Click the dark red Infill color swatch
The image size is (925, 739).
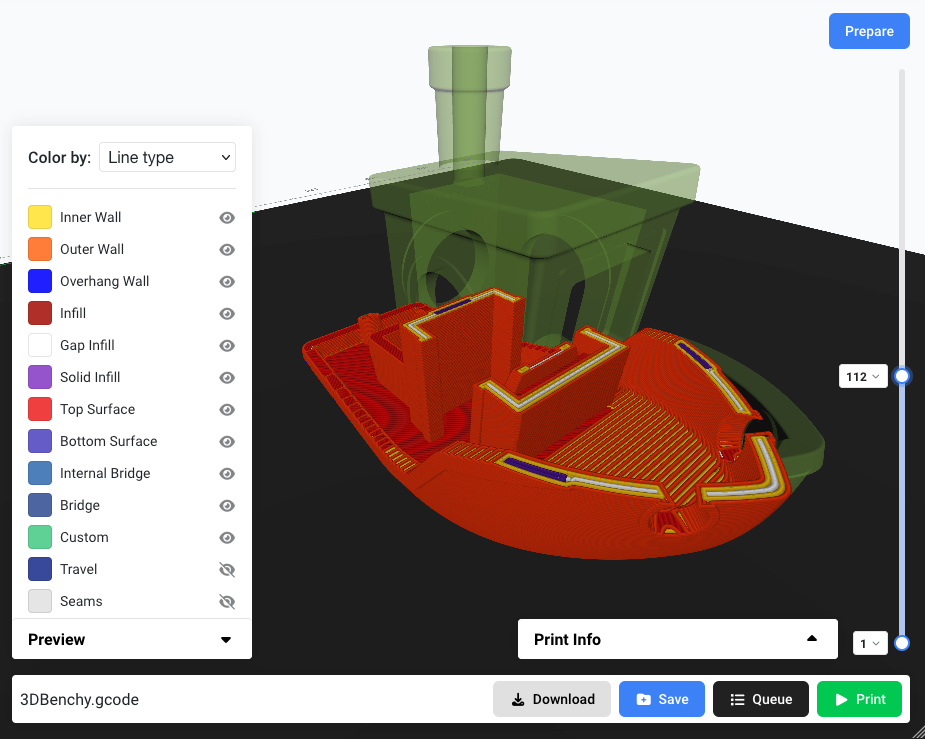40,313
